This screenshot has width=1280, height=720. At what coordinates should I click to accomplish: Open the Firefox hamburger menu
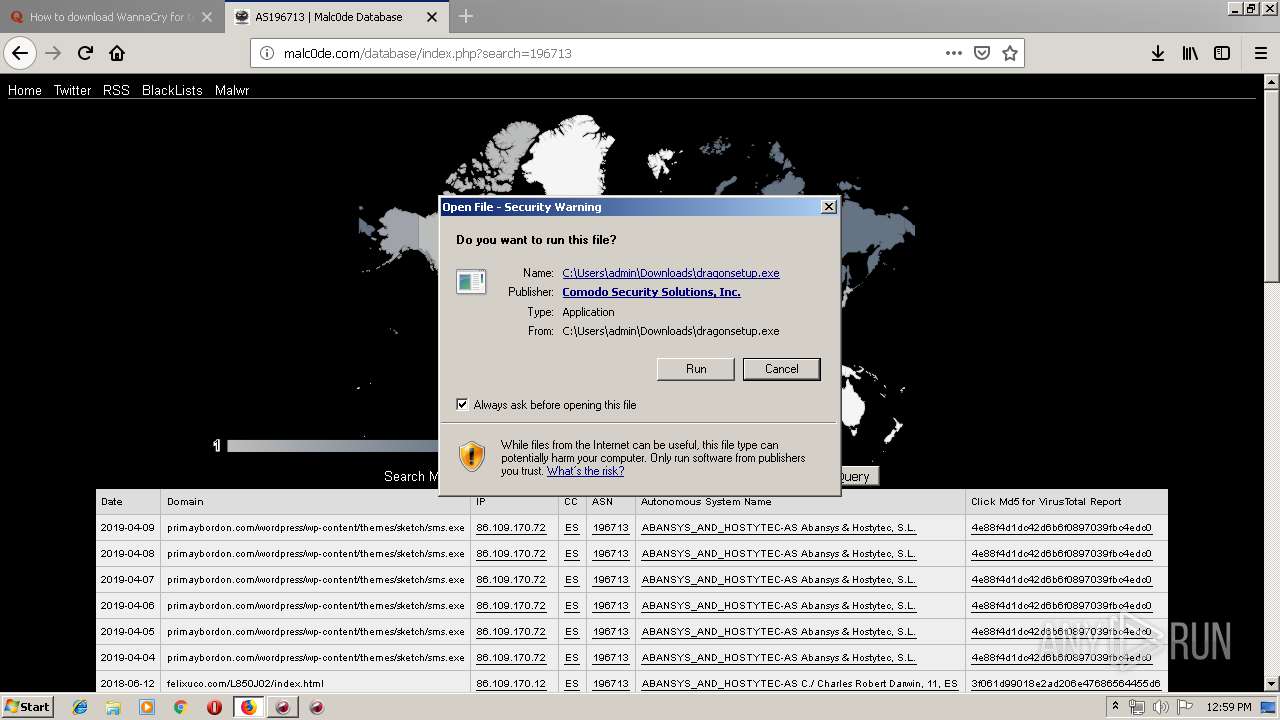pos(1260,53)
